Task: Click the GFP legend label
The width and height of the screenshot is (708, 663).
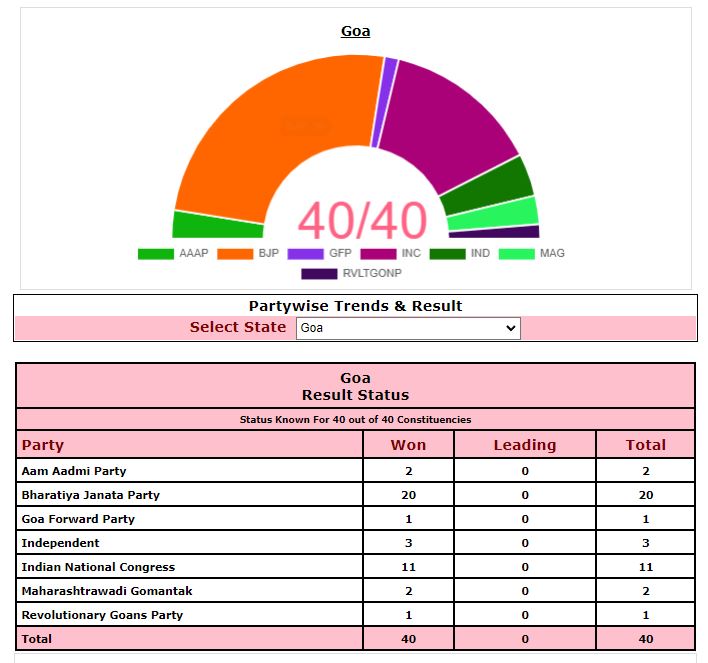Action: click(x=340, y=253)
